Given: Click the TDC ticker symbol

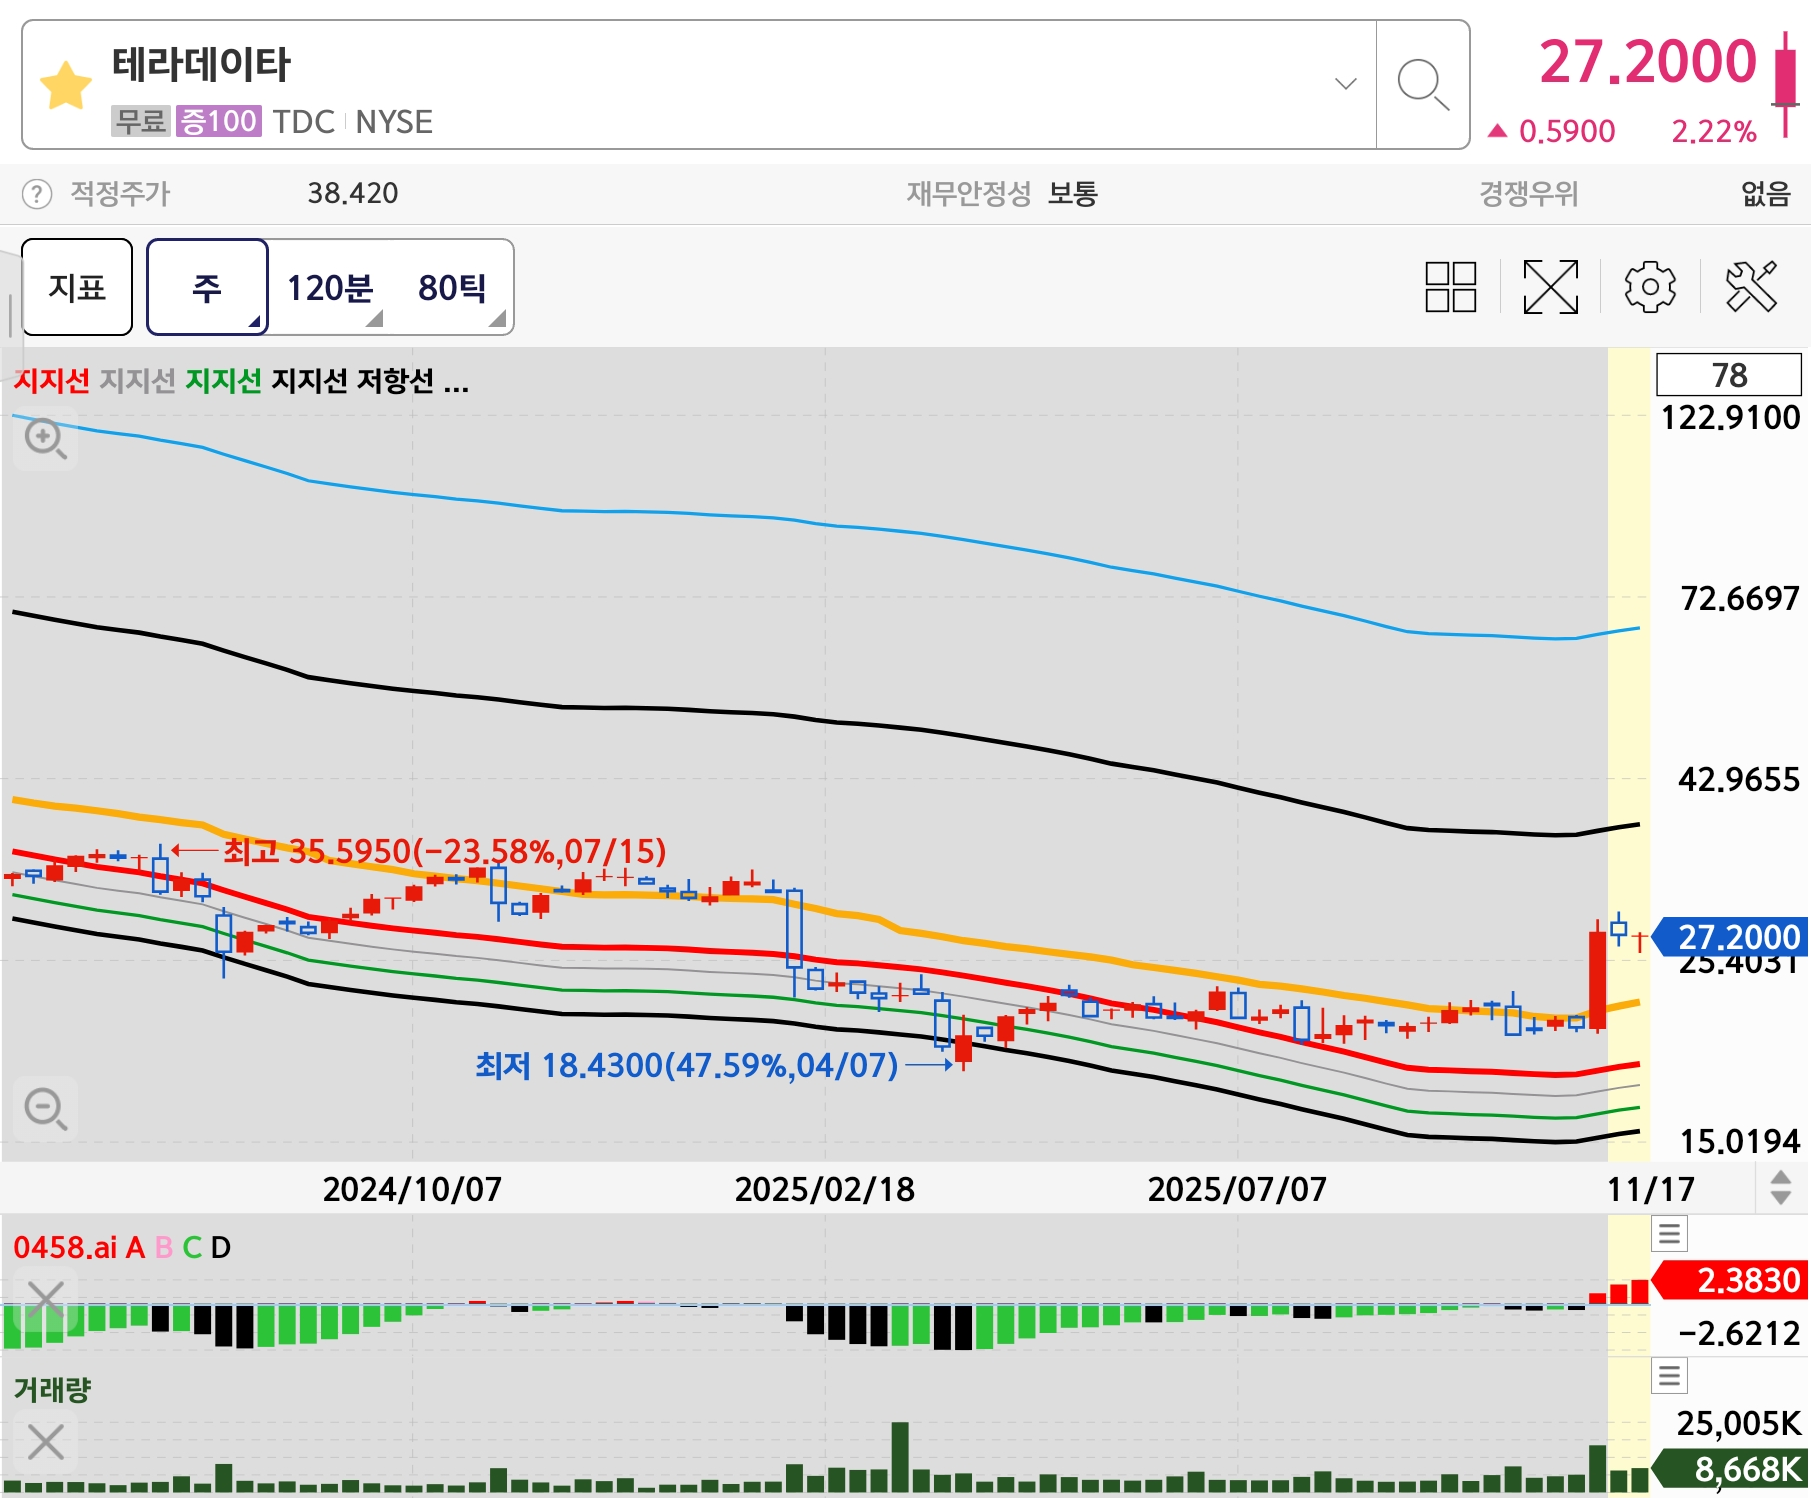Looking at the screenshot, I should [303, 122].
